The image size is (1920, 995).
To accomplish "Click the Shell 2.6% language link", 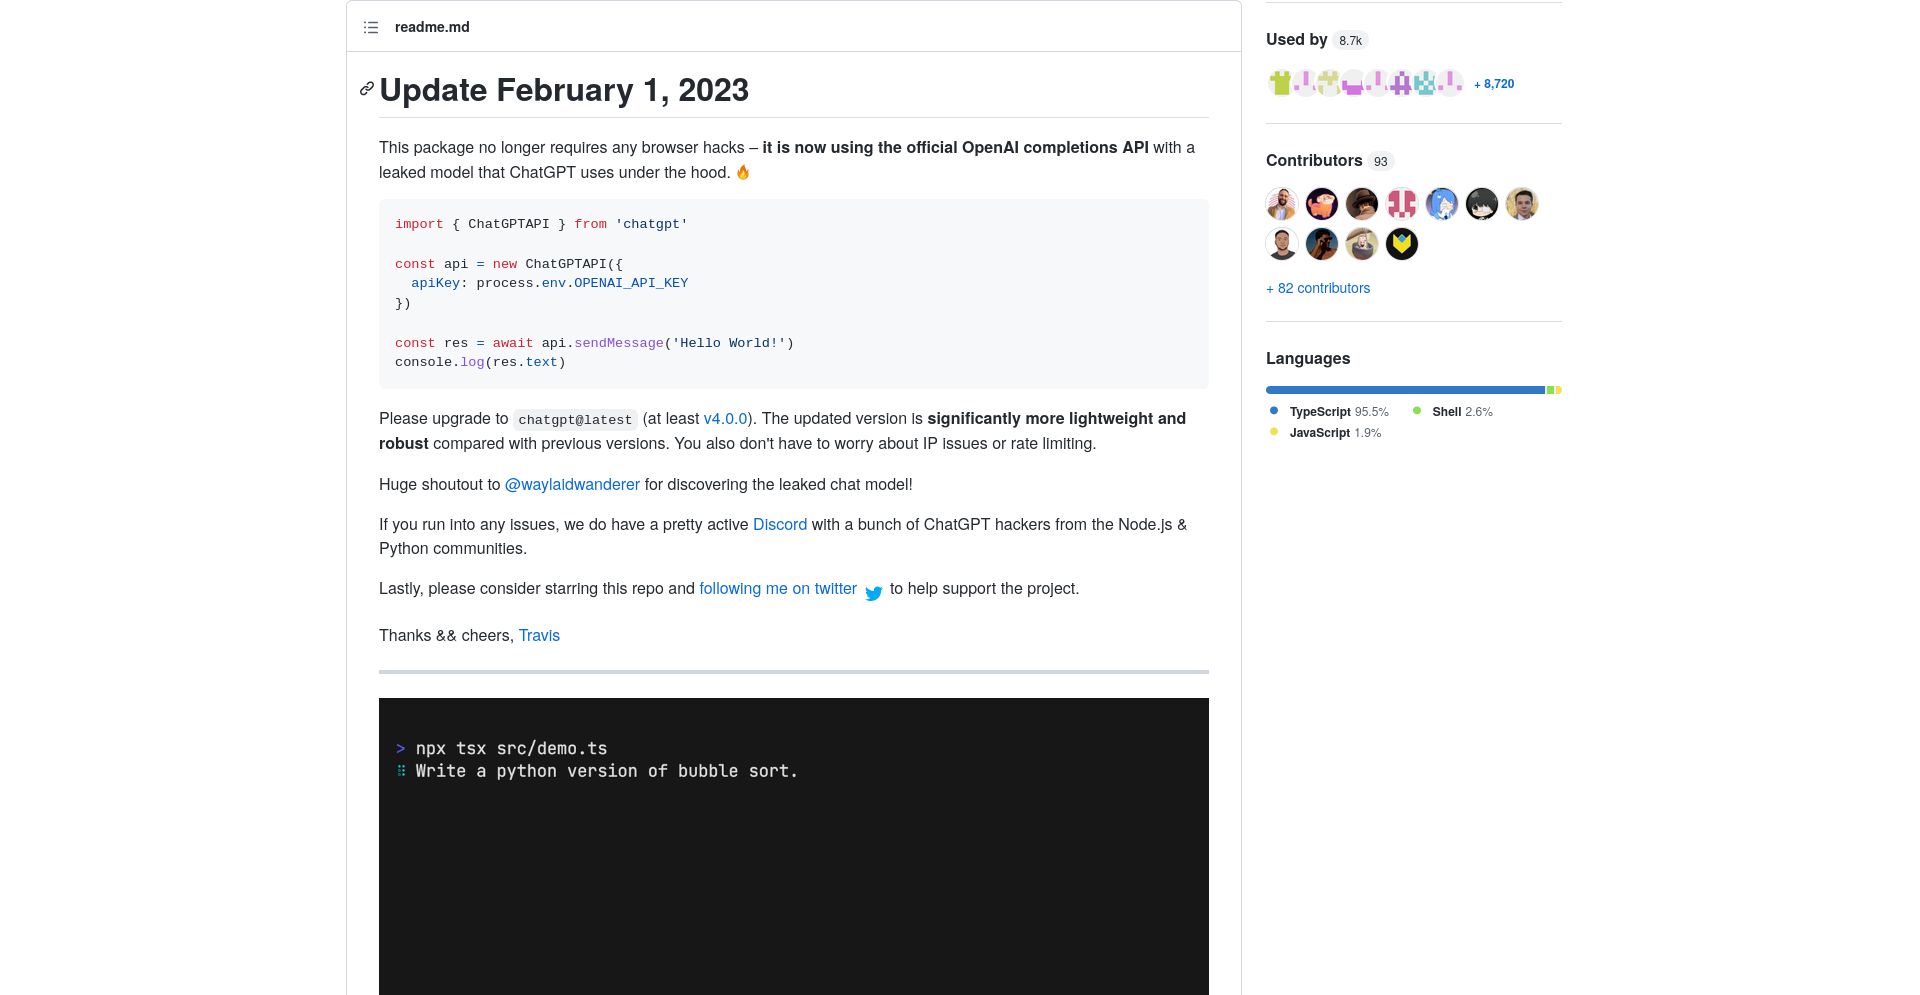I will click(1462, 412).
